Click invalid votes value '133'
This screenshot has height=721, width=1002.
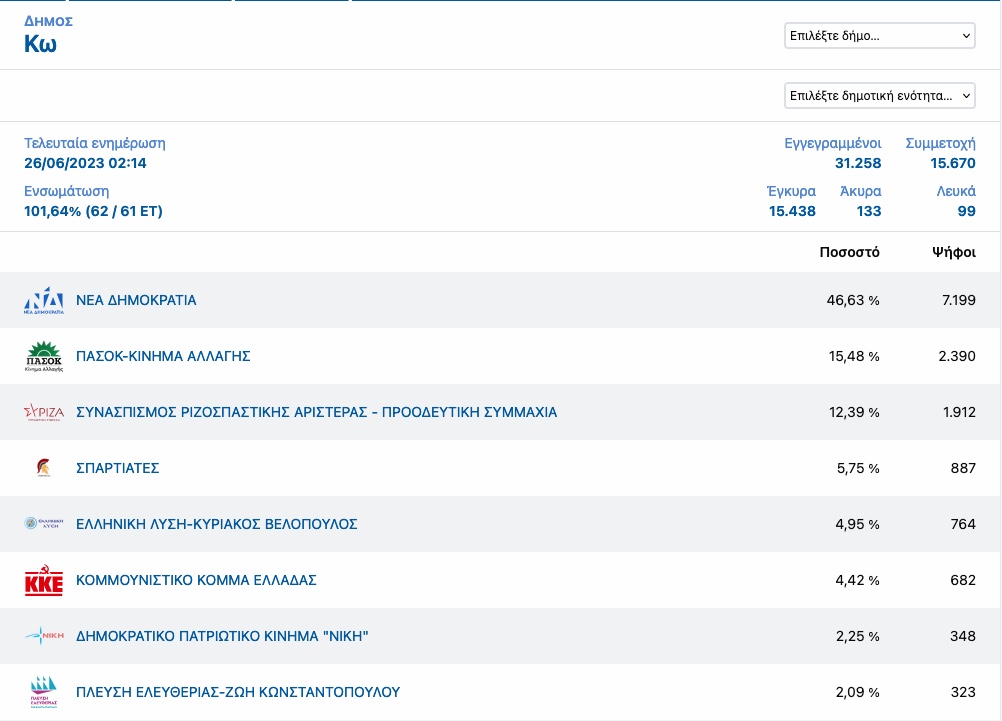coord(869,211)
